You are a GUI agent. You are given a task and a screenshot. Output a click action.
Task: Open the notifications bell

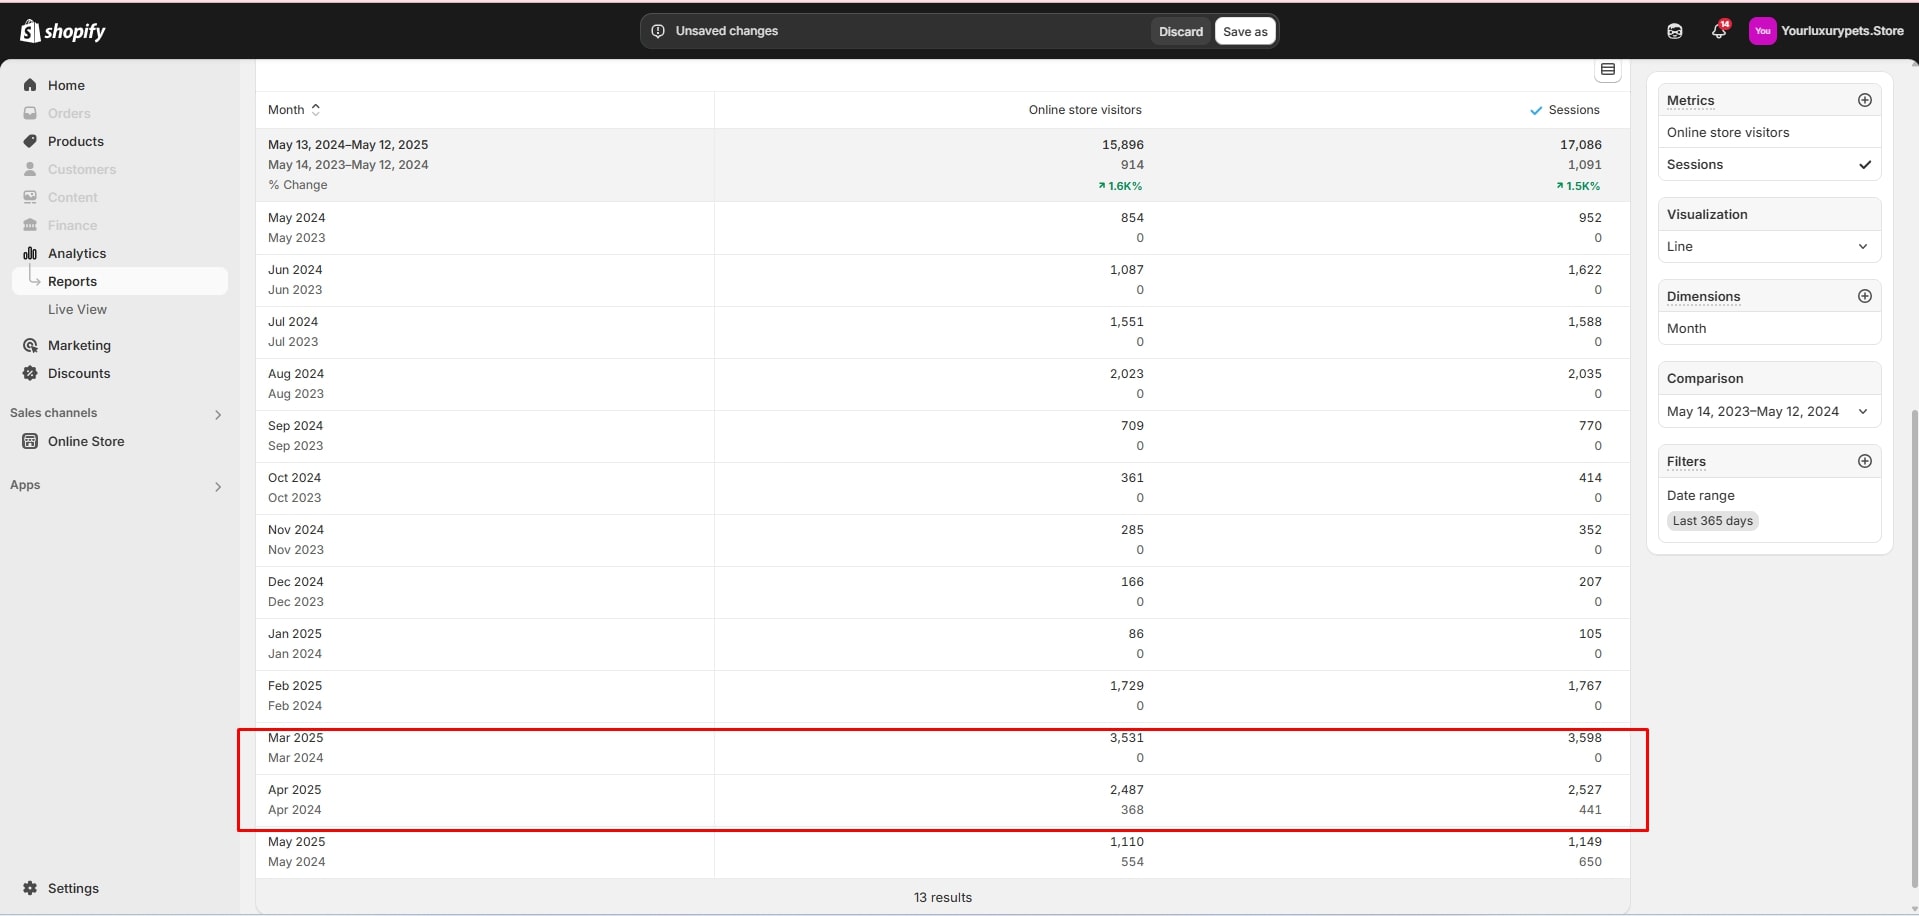pyautogui.click(x=1718, y=31)
